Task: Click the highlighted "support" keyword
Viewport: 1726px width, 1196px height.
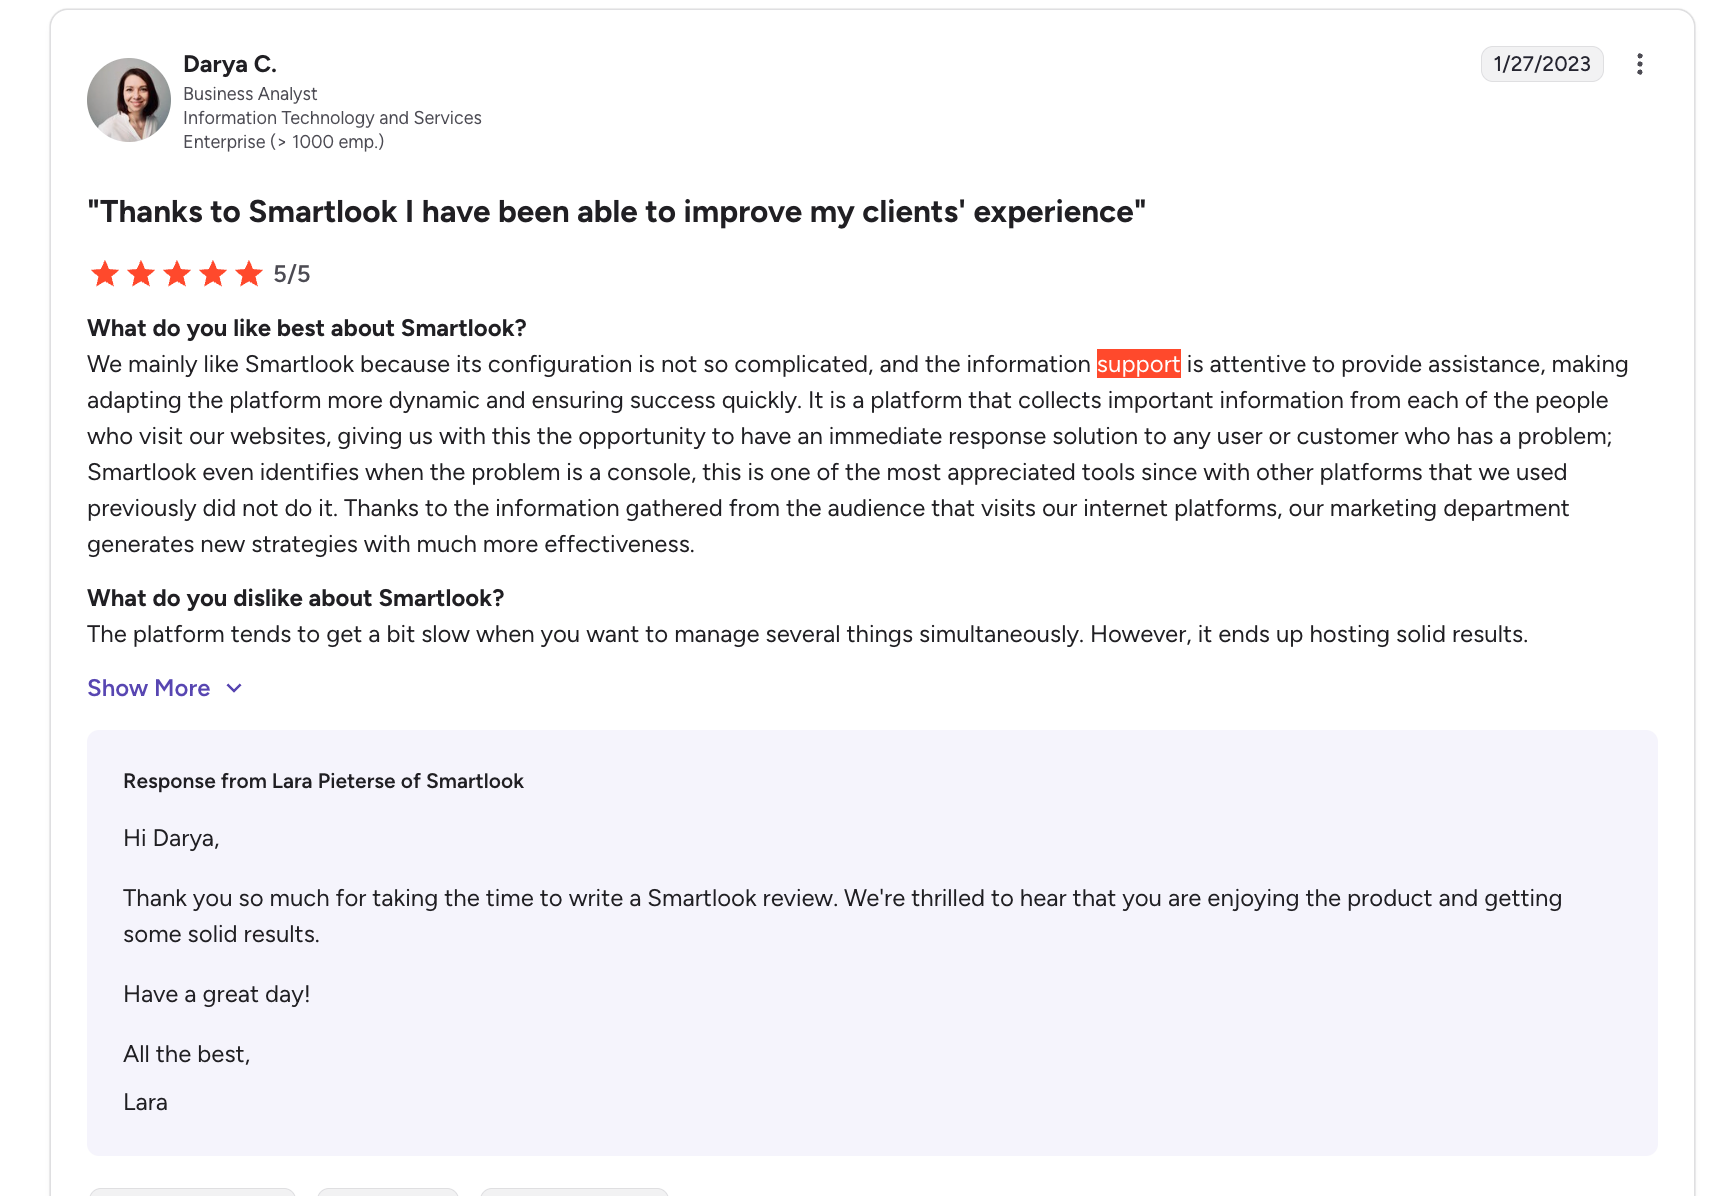Action: 1138,364
